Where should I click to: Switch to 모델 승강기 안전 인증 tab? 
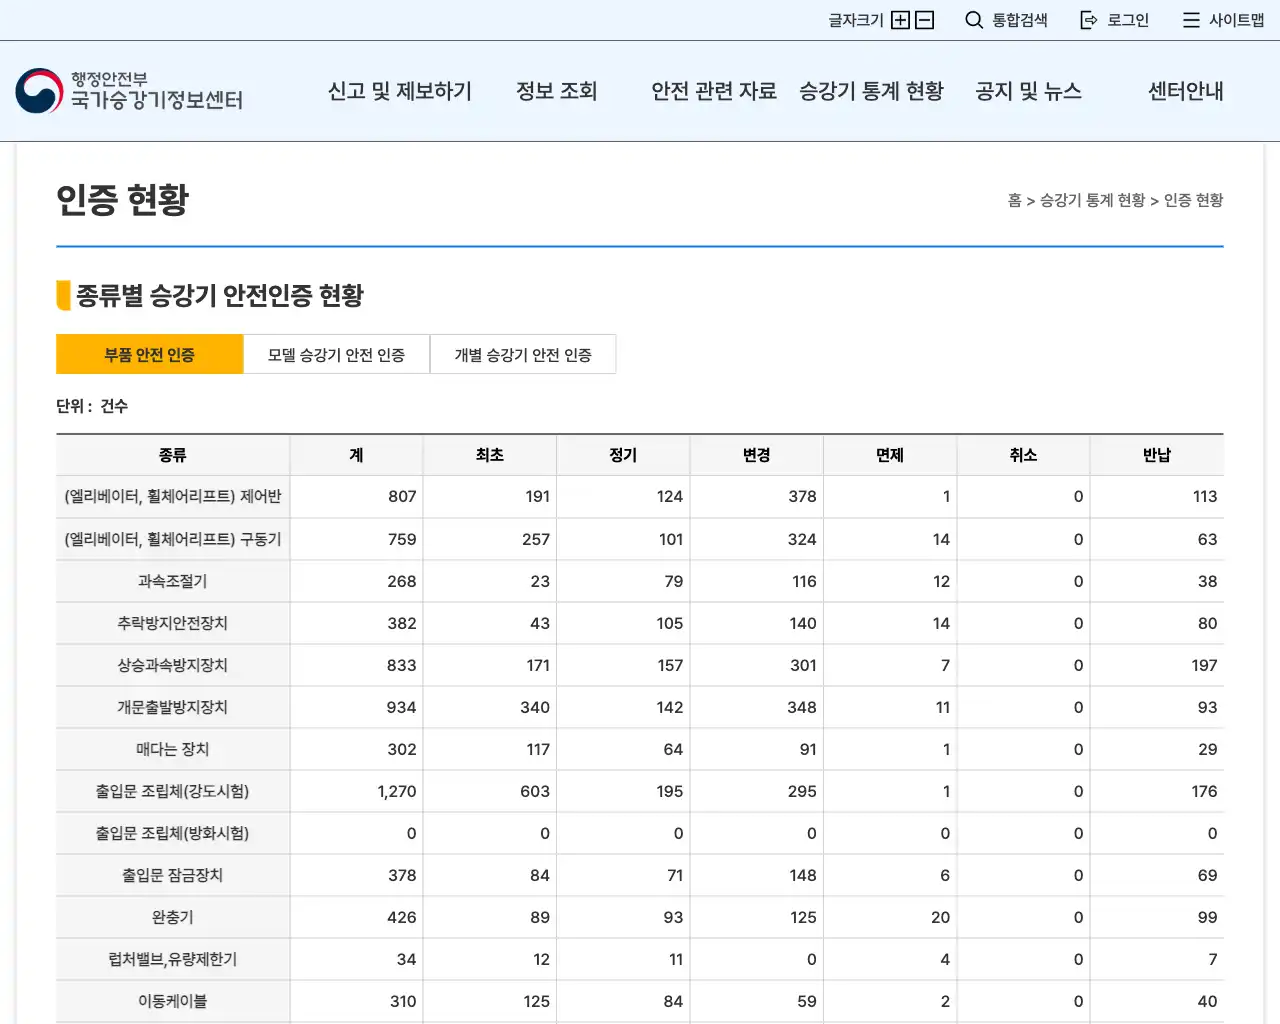337,354
